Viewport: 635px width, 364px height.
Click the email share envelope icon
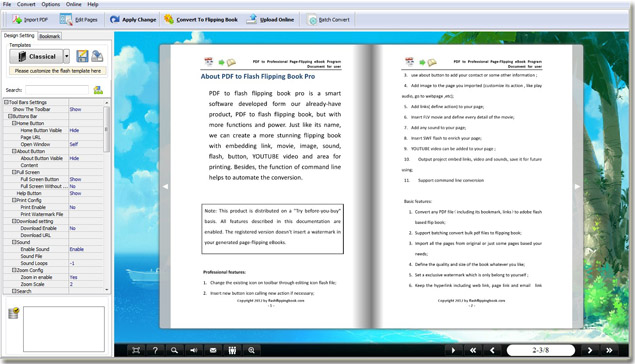213,350
